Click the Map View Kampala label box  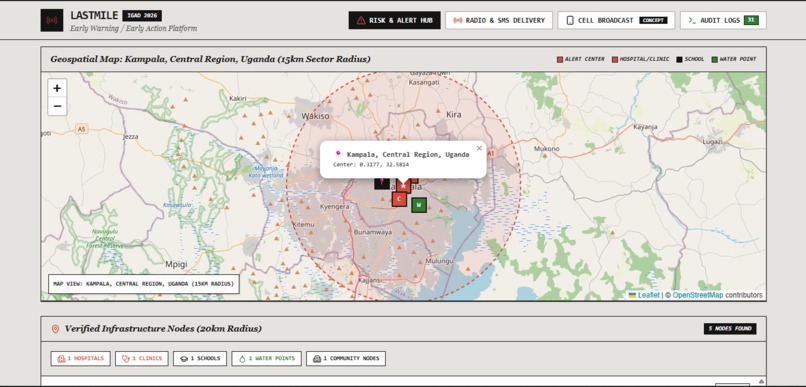tap(144, 284)
